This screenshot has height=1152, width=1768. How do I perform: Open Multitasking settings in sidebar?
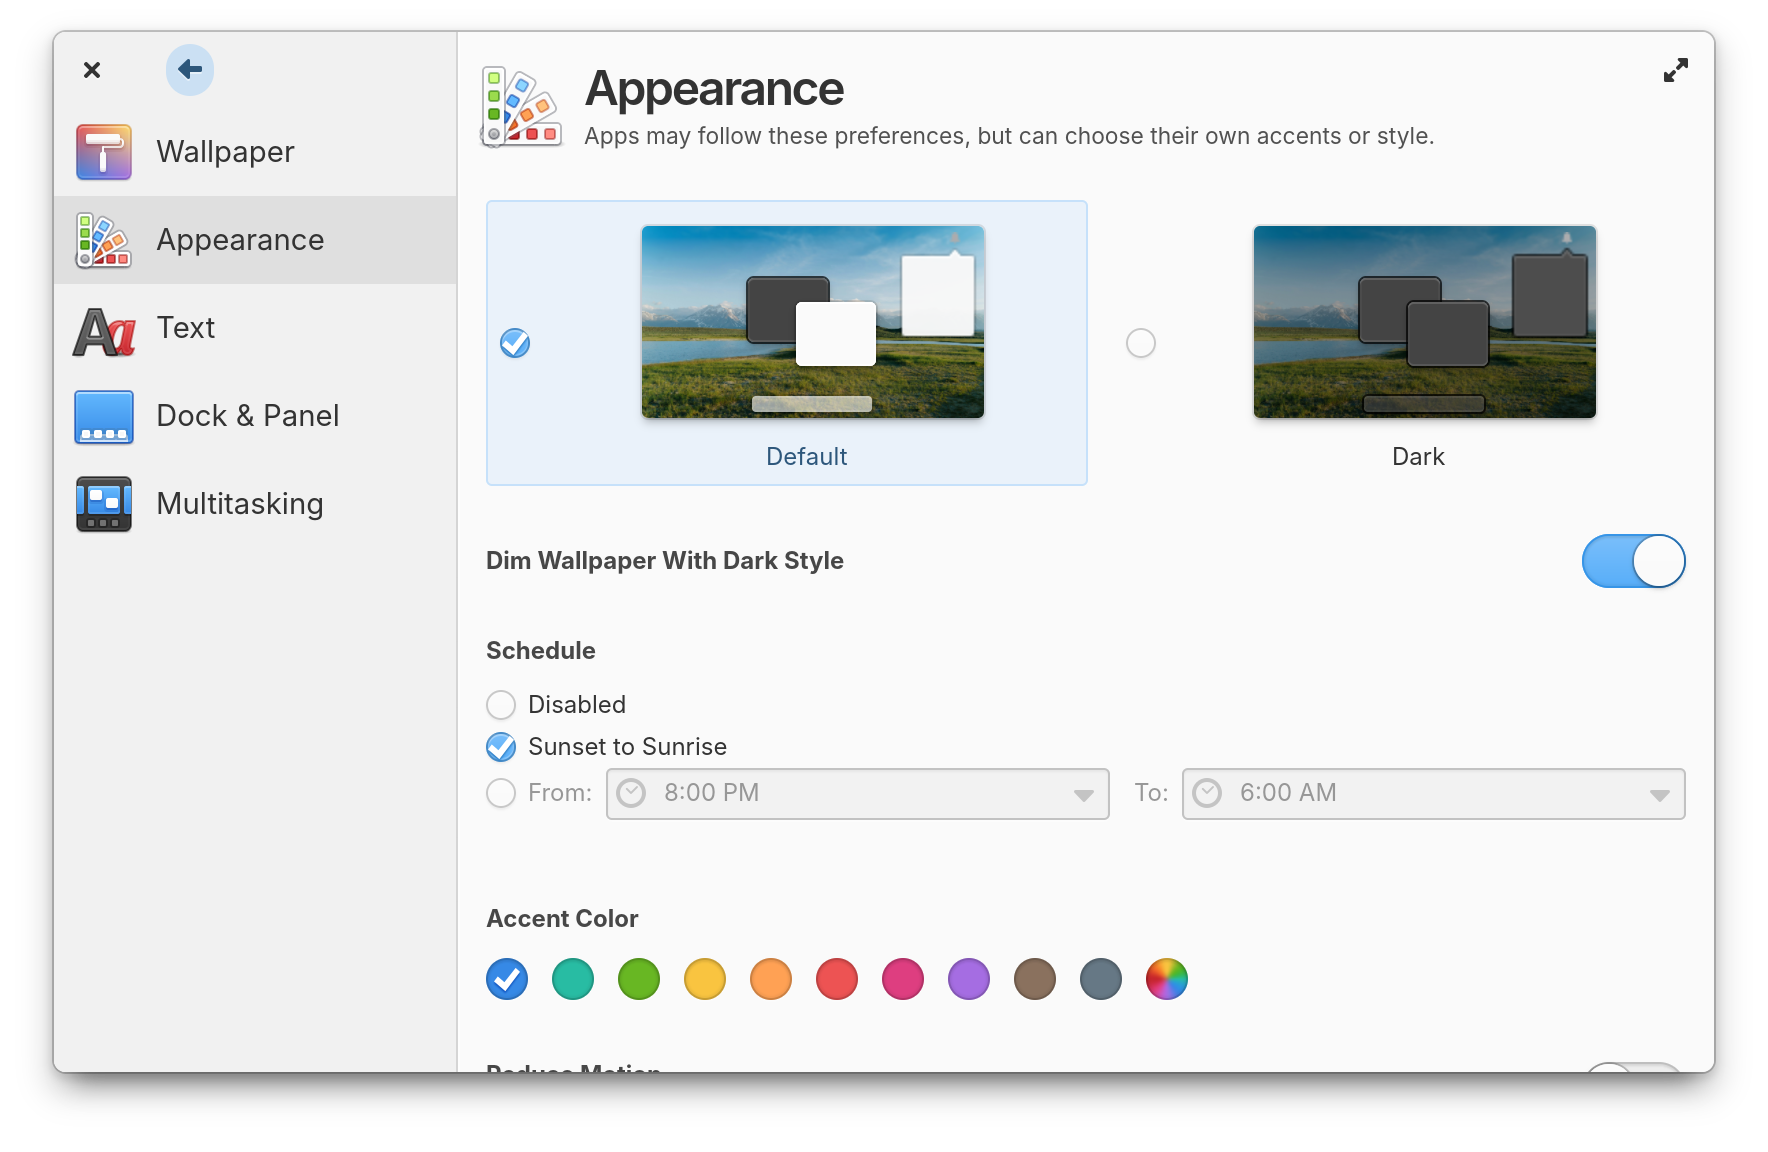255,504
